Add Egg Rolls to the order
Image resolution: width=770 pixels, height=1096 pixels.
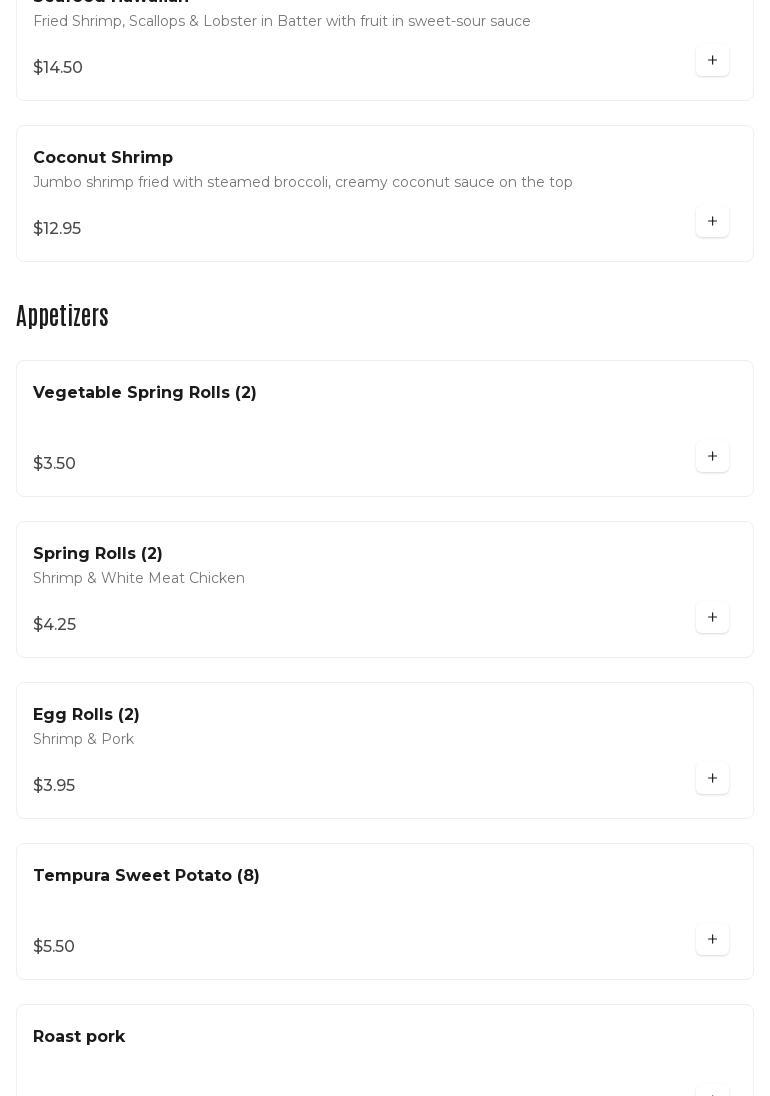[712, 779]
